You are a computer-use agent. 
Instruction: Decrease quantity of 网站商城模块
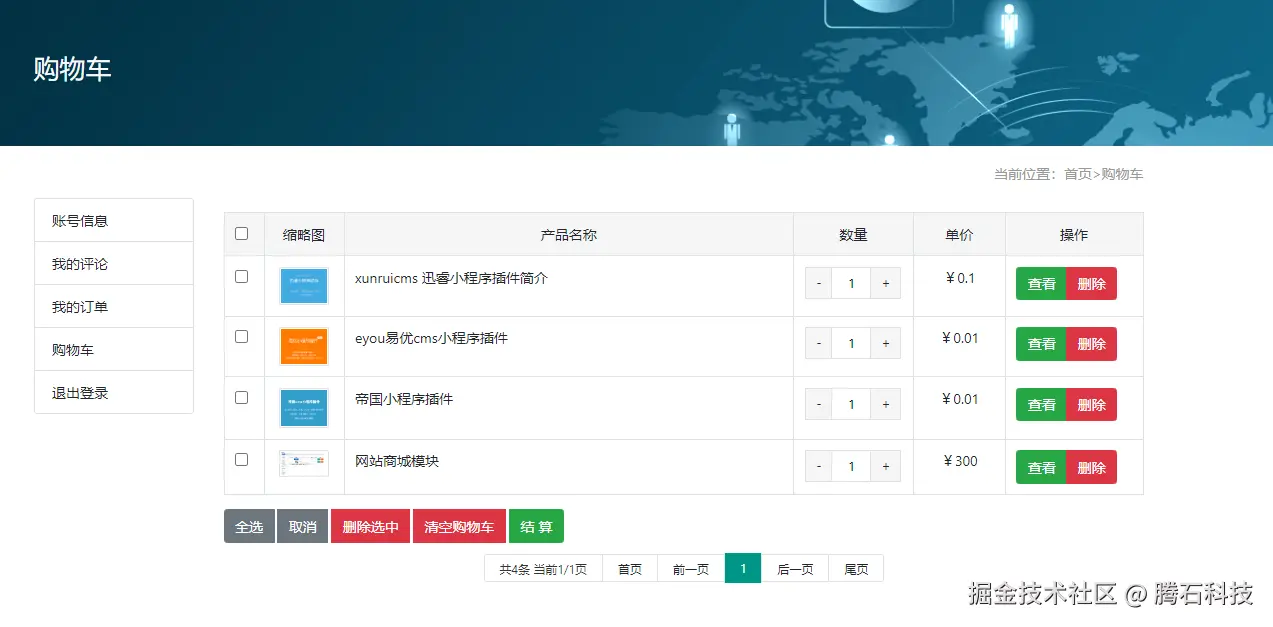pos(819,467)
